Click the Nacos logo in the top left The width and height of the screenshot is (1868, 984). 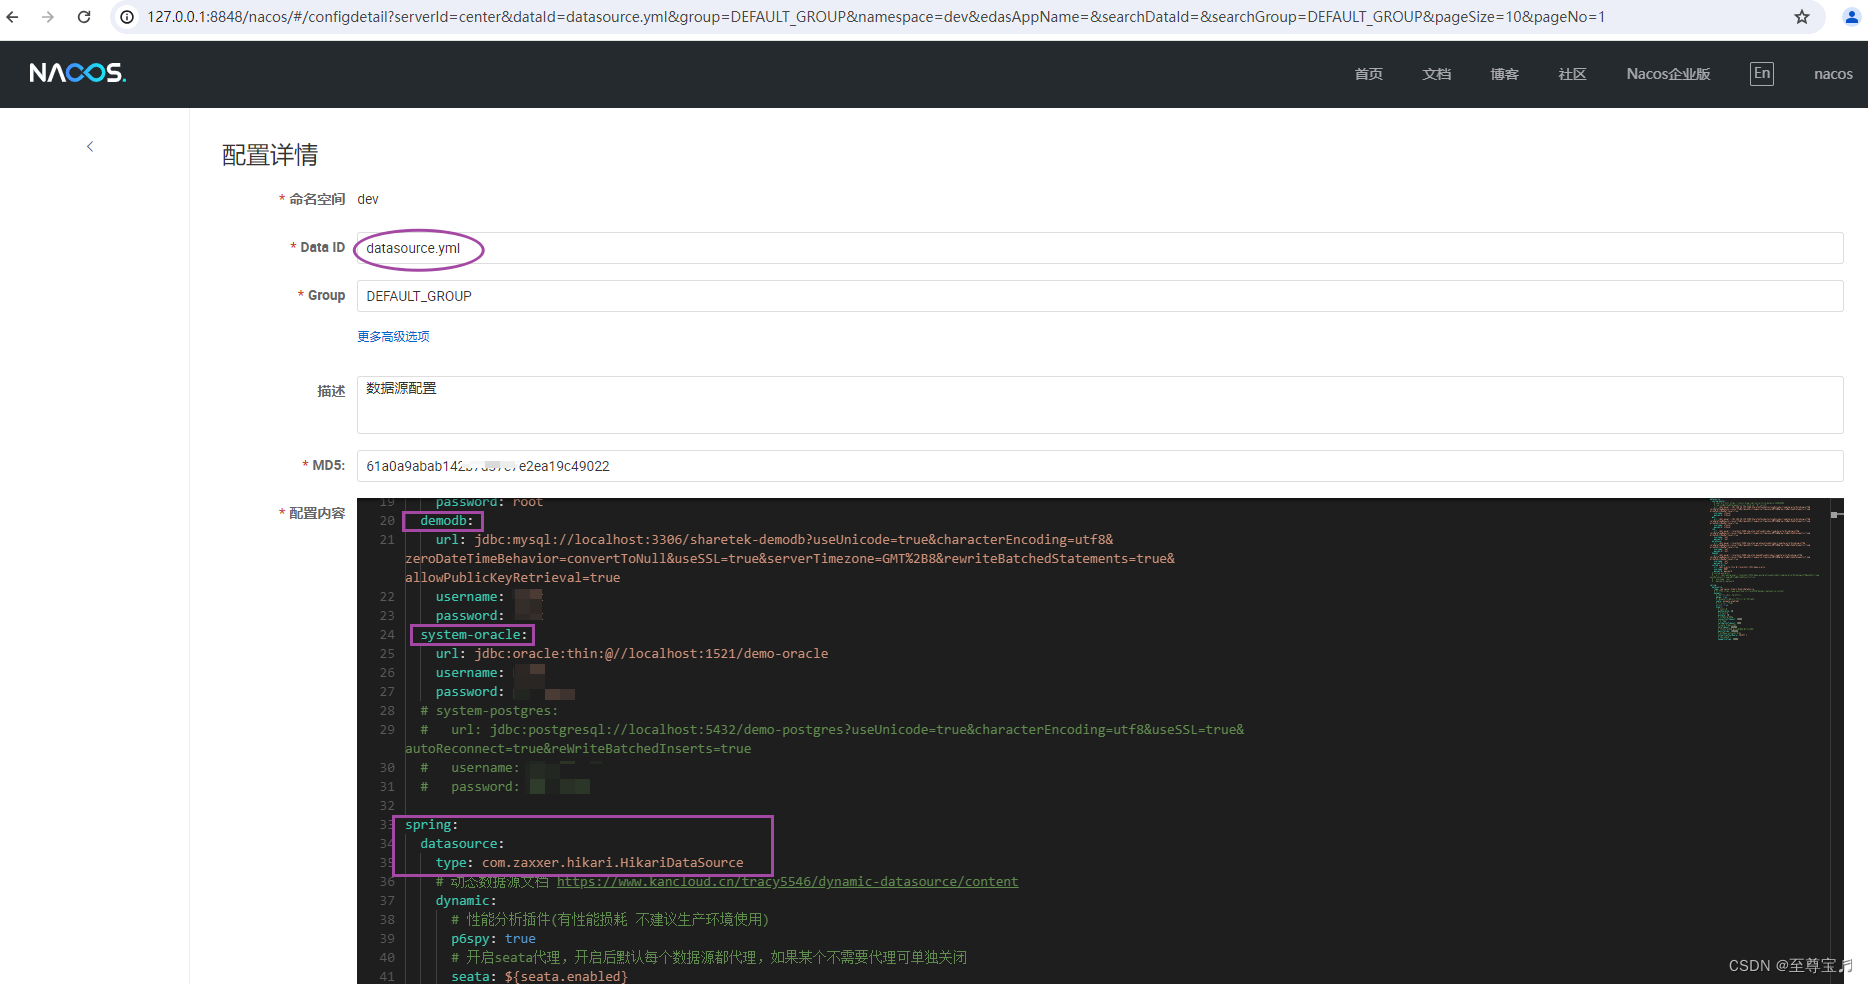76,72
